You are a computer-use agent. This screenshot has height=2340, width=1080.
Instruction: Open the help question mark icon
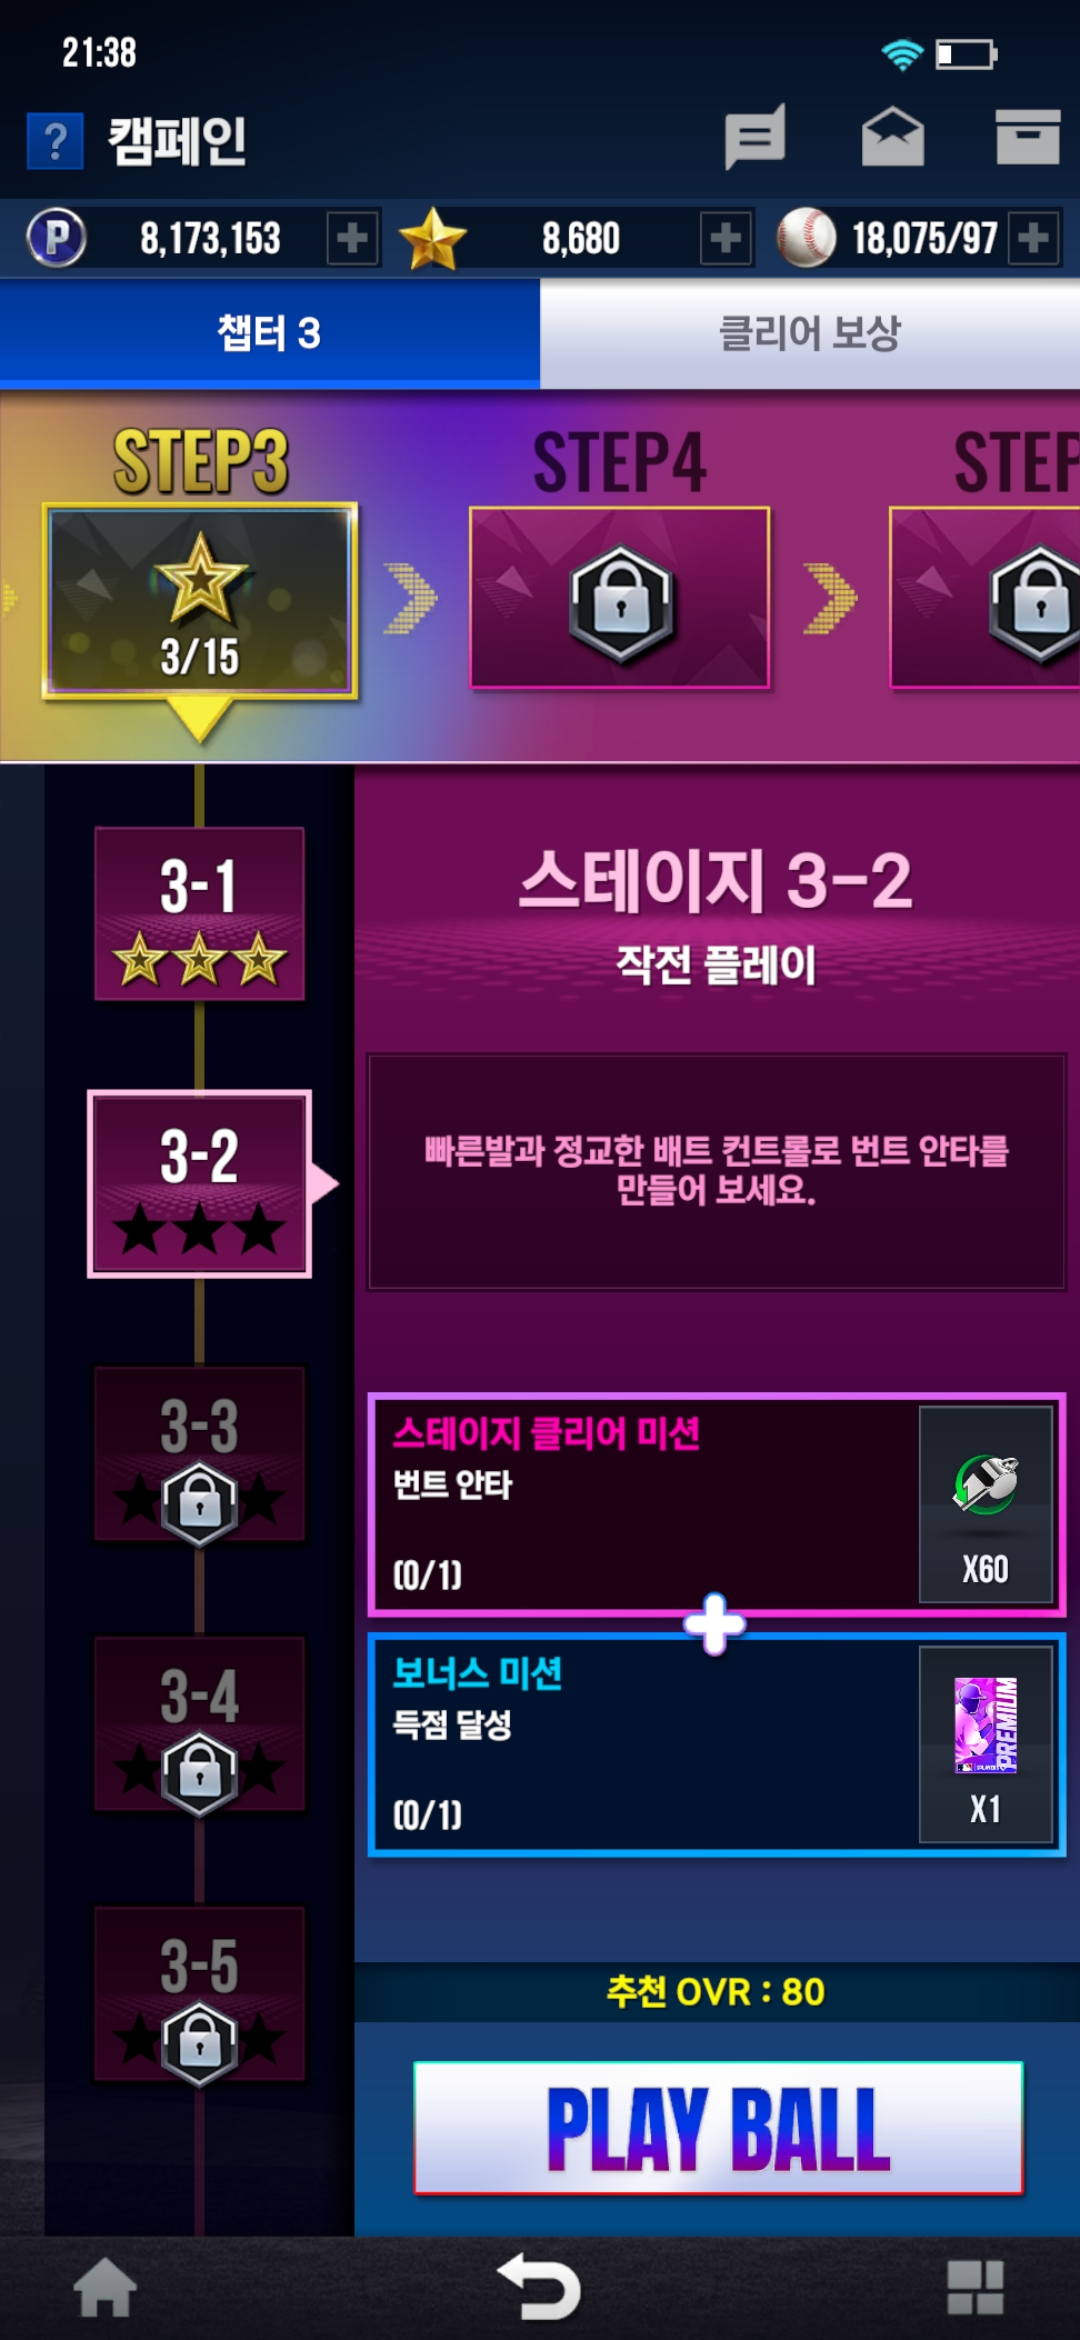pyautogui.click(x=55, y=141)
